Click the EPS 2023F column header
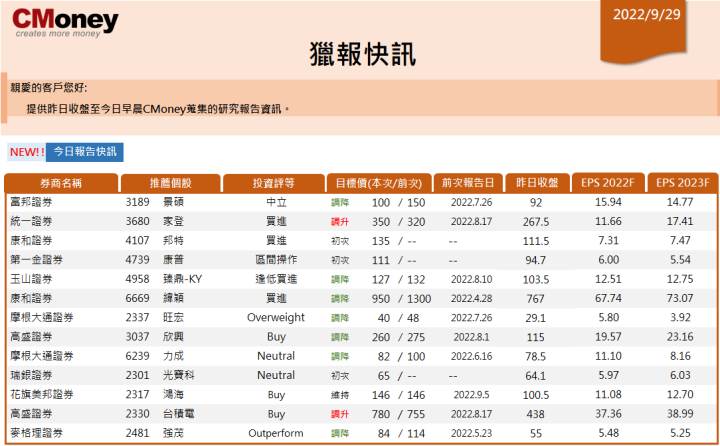 pos(682,183)
